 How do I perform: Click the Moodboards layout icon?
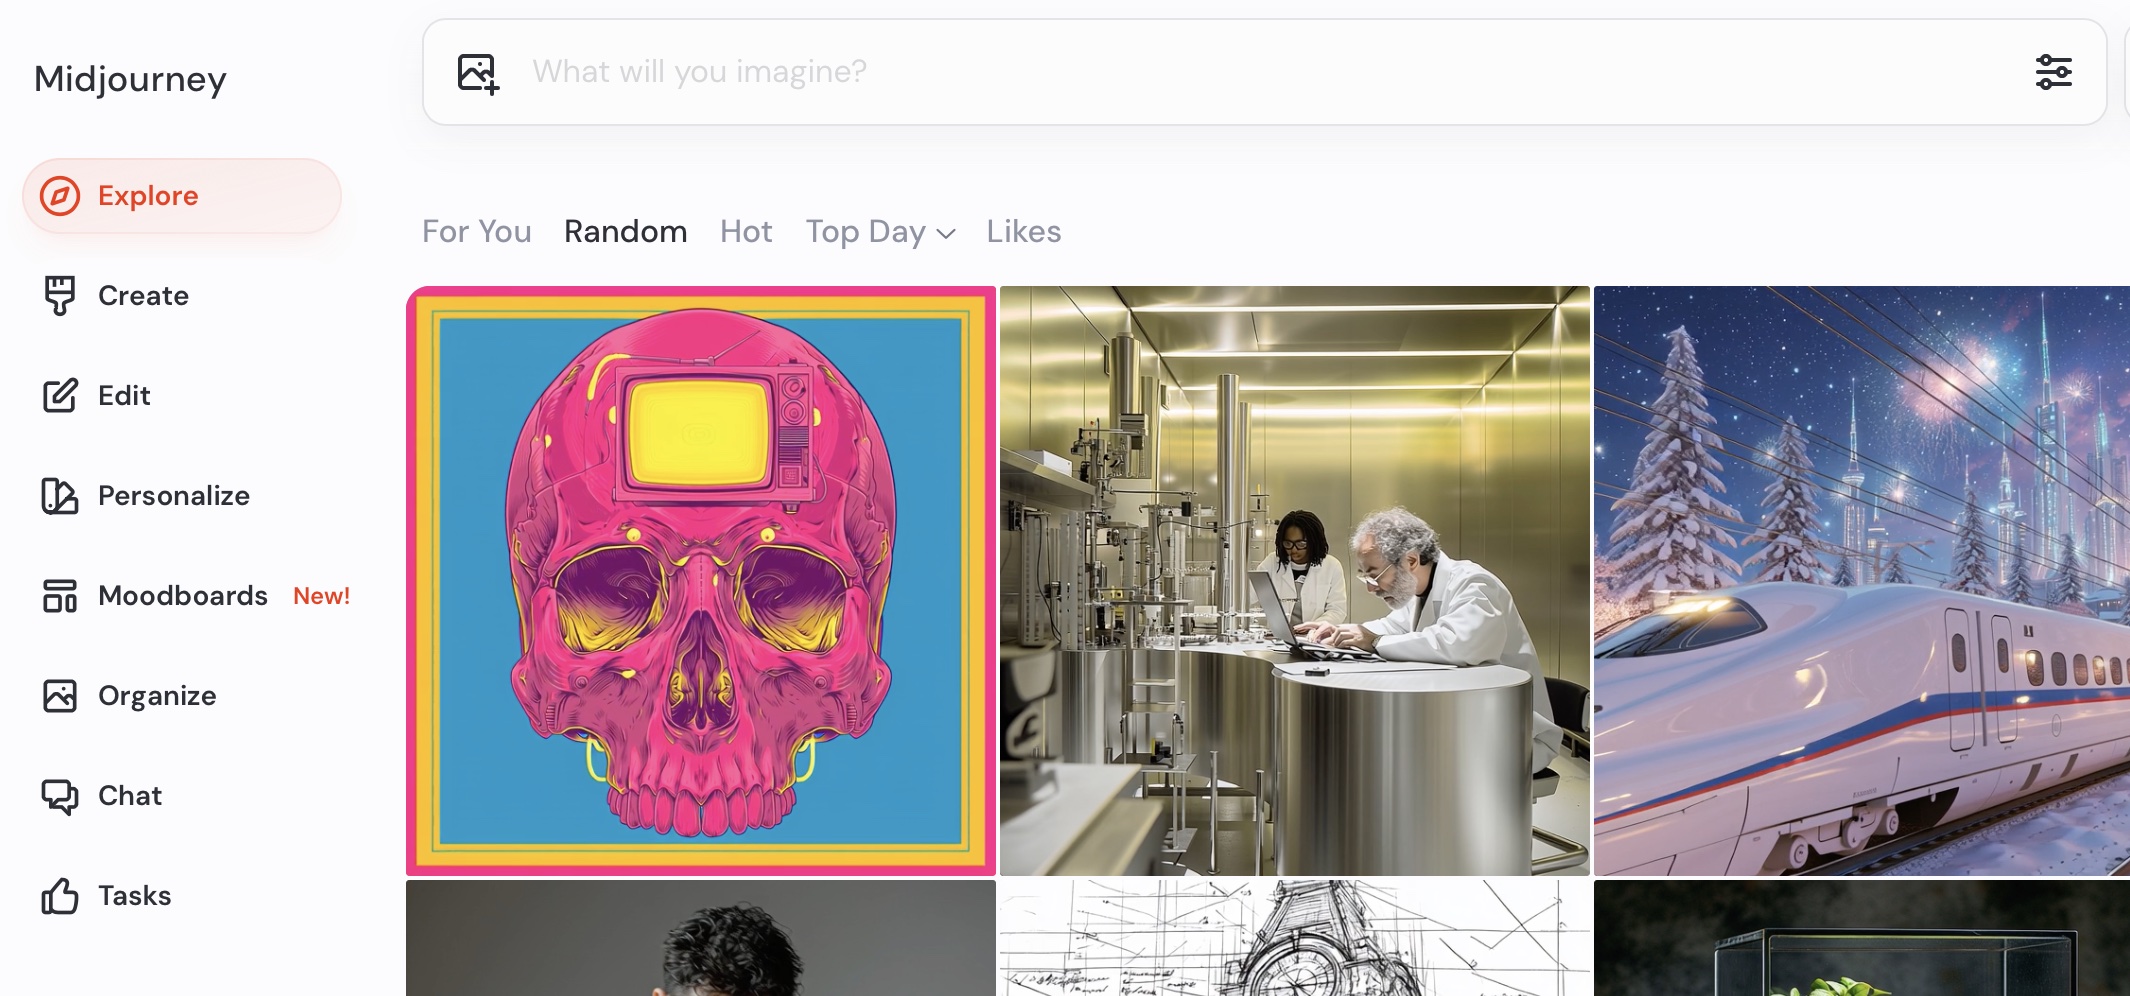tap(60, 596)
